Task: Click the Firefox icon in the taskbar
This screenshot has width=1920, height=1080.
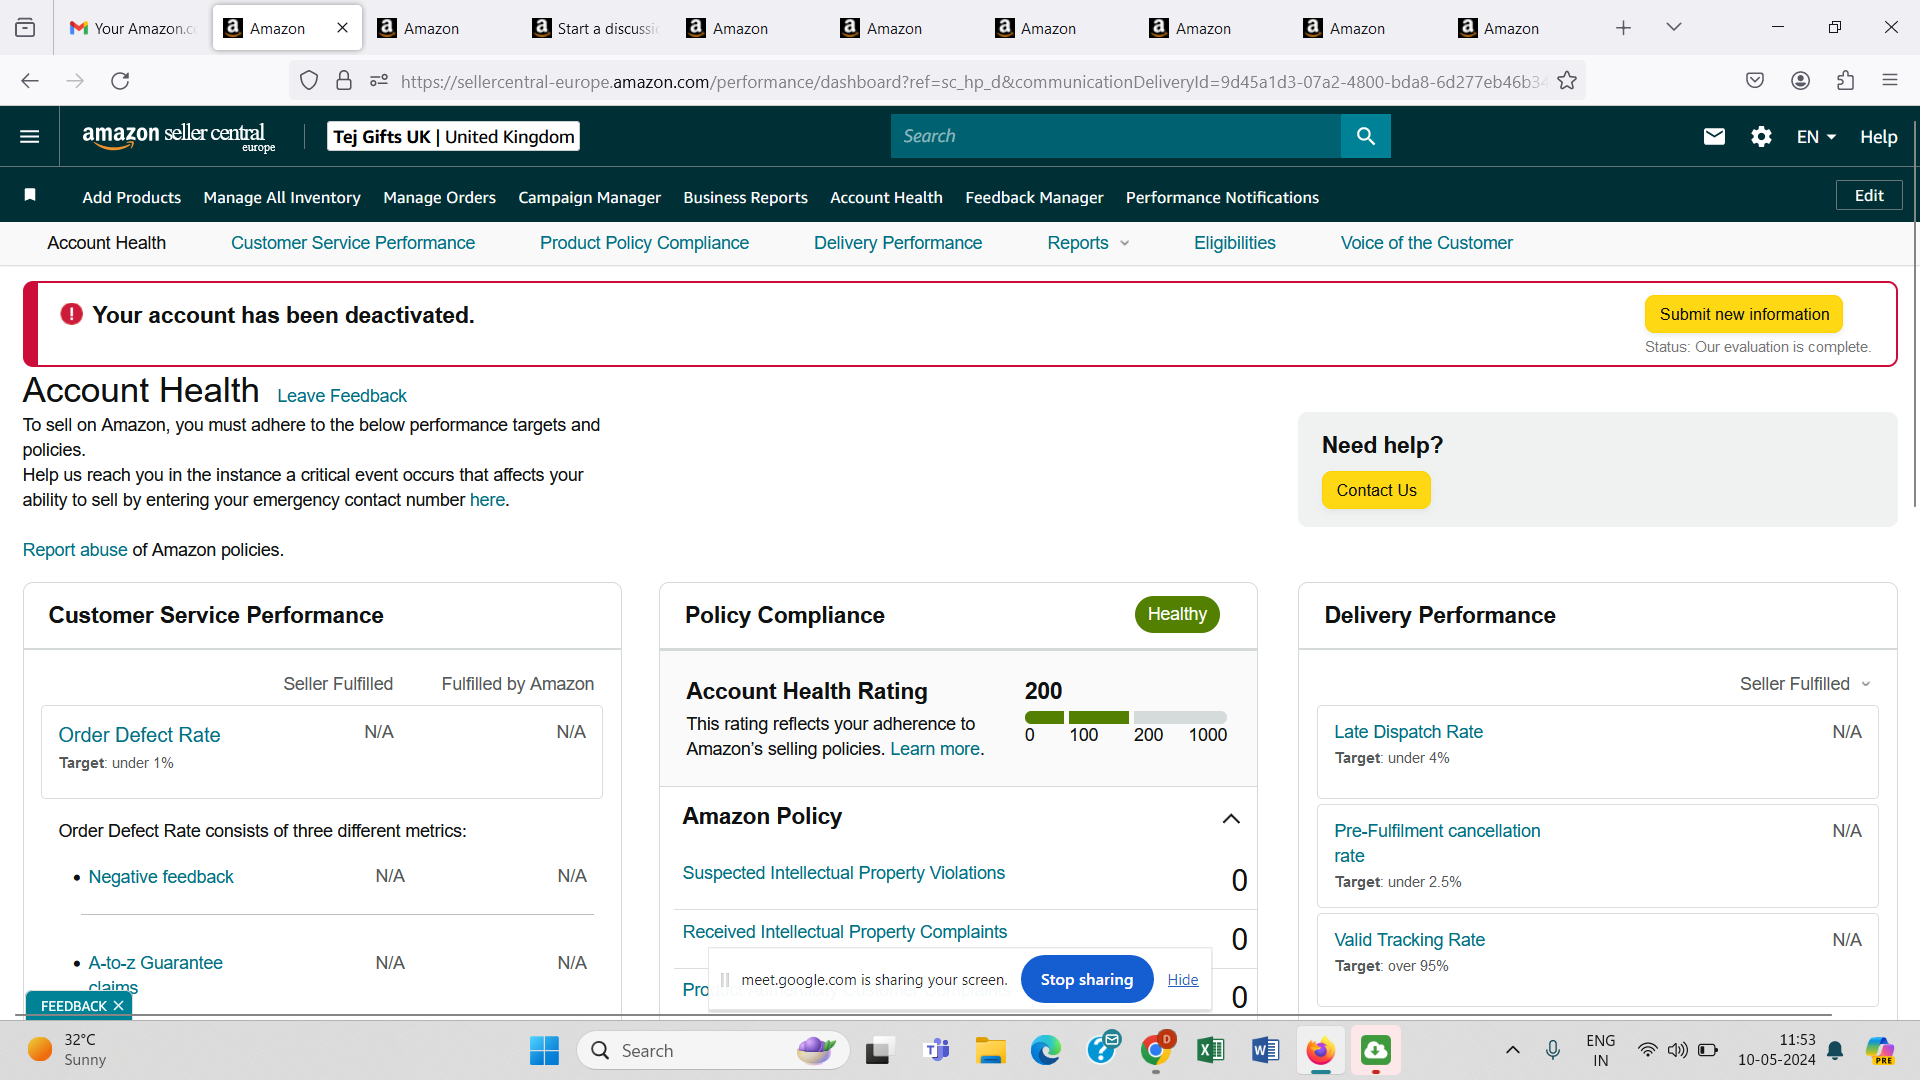Action: 1320,1051
